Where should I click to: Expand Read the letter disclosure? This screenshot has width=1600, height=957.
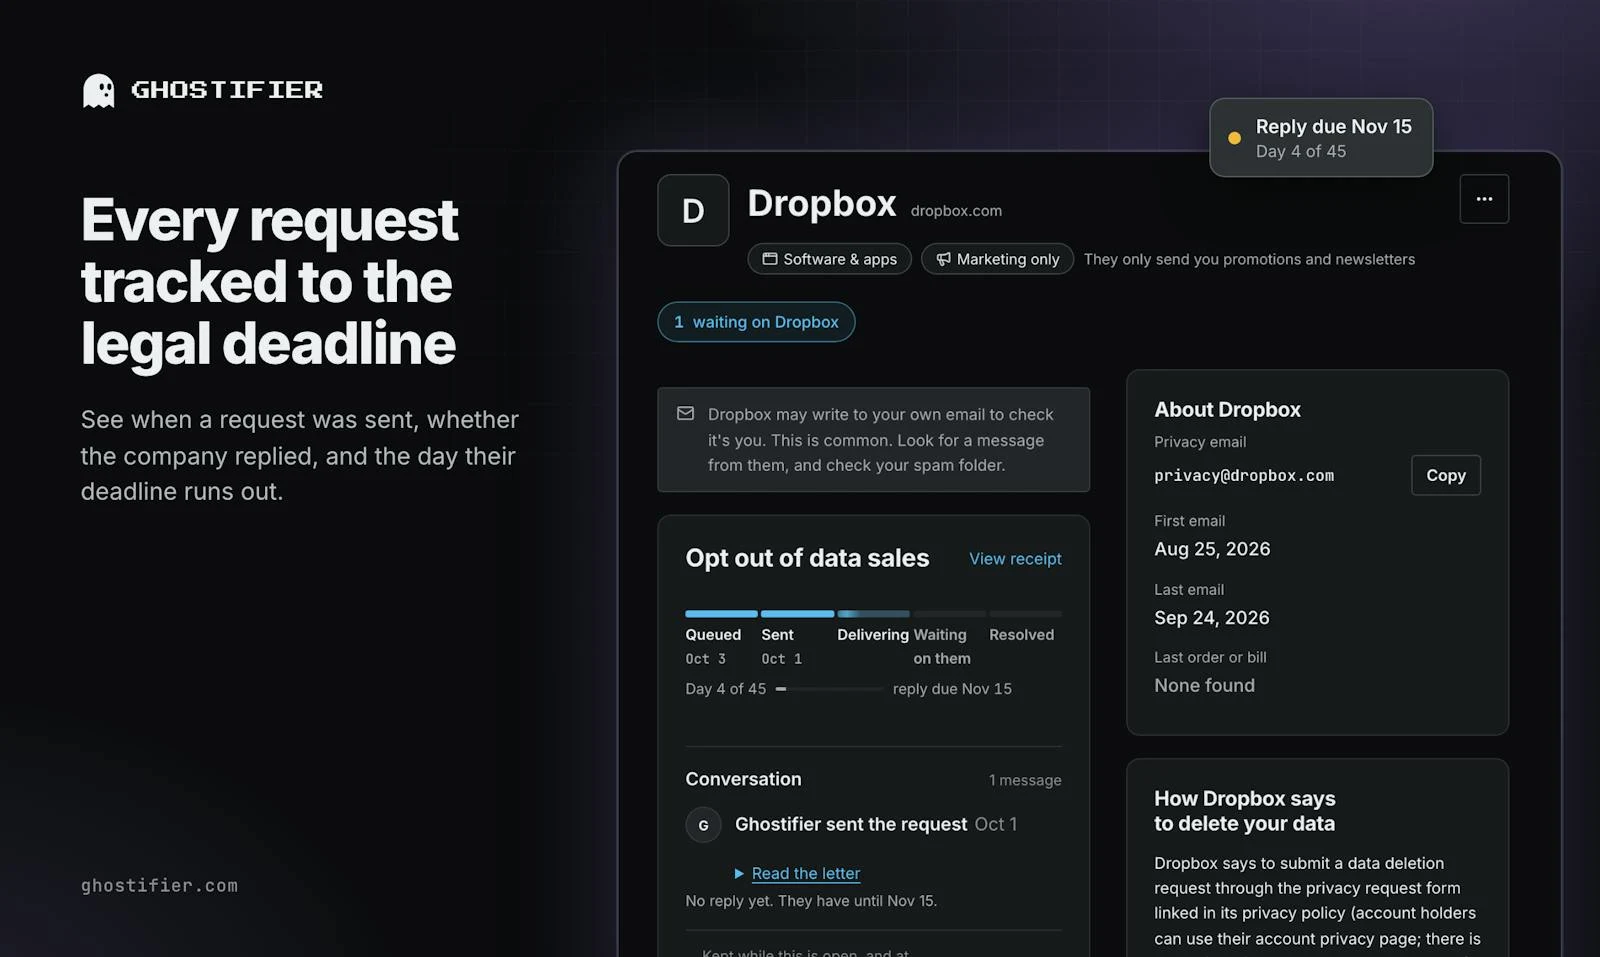[x=797, y=873]
